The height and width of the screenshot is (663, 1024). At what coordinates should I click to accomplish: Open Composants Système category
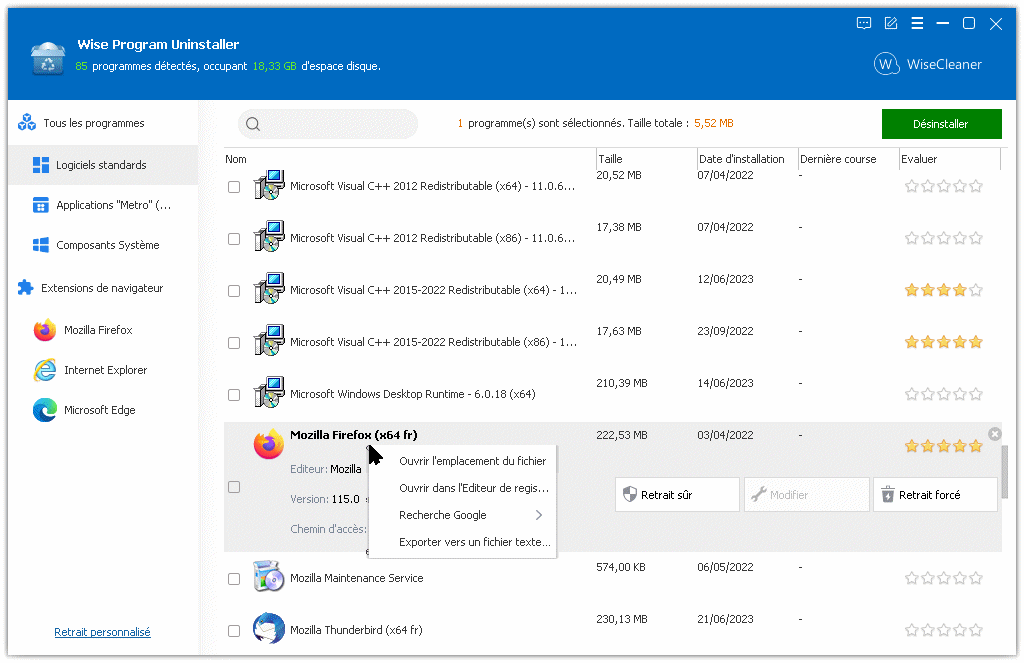click(x=103, y=245)
